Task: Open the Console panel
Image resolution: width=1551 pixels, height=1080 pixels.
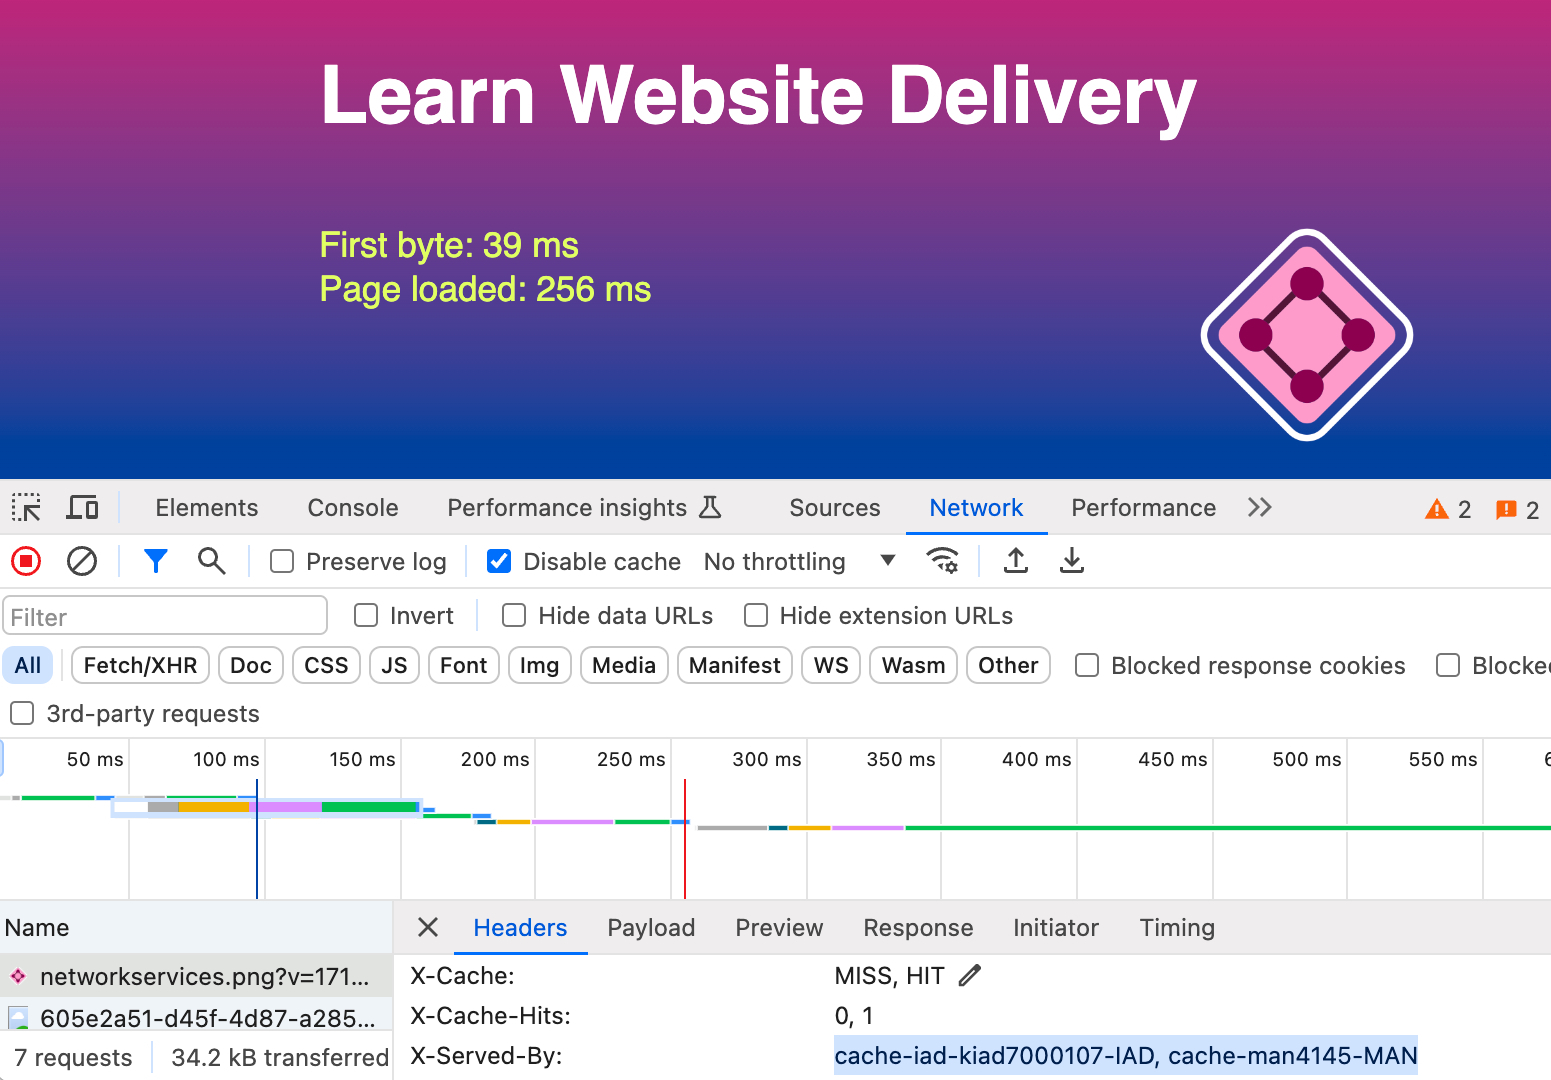Action: (352, 507)
